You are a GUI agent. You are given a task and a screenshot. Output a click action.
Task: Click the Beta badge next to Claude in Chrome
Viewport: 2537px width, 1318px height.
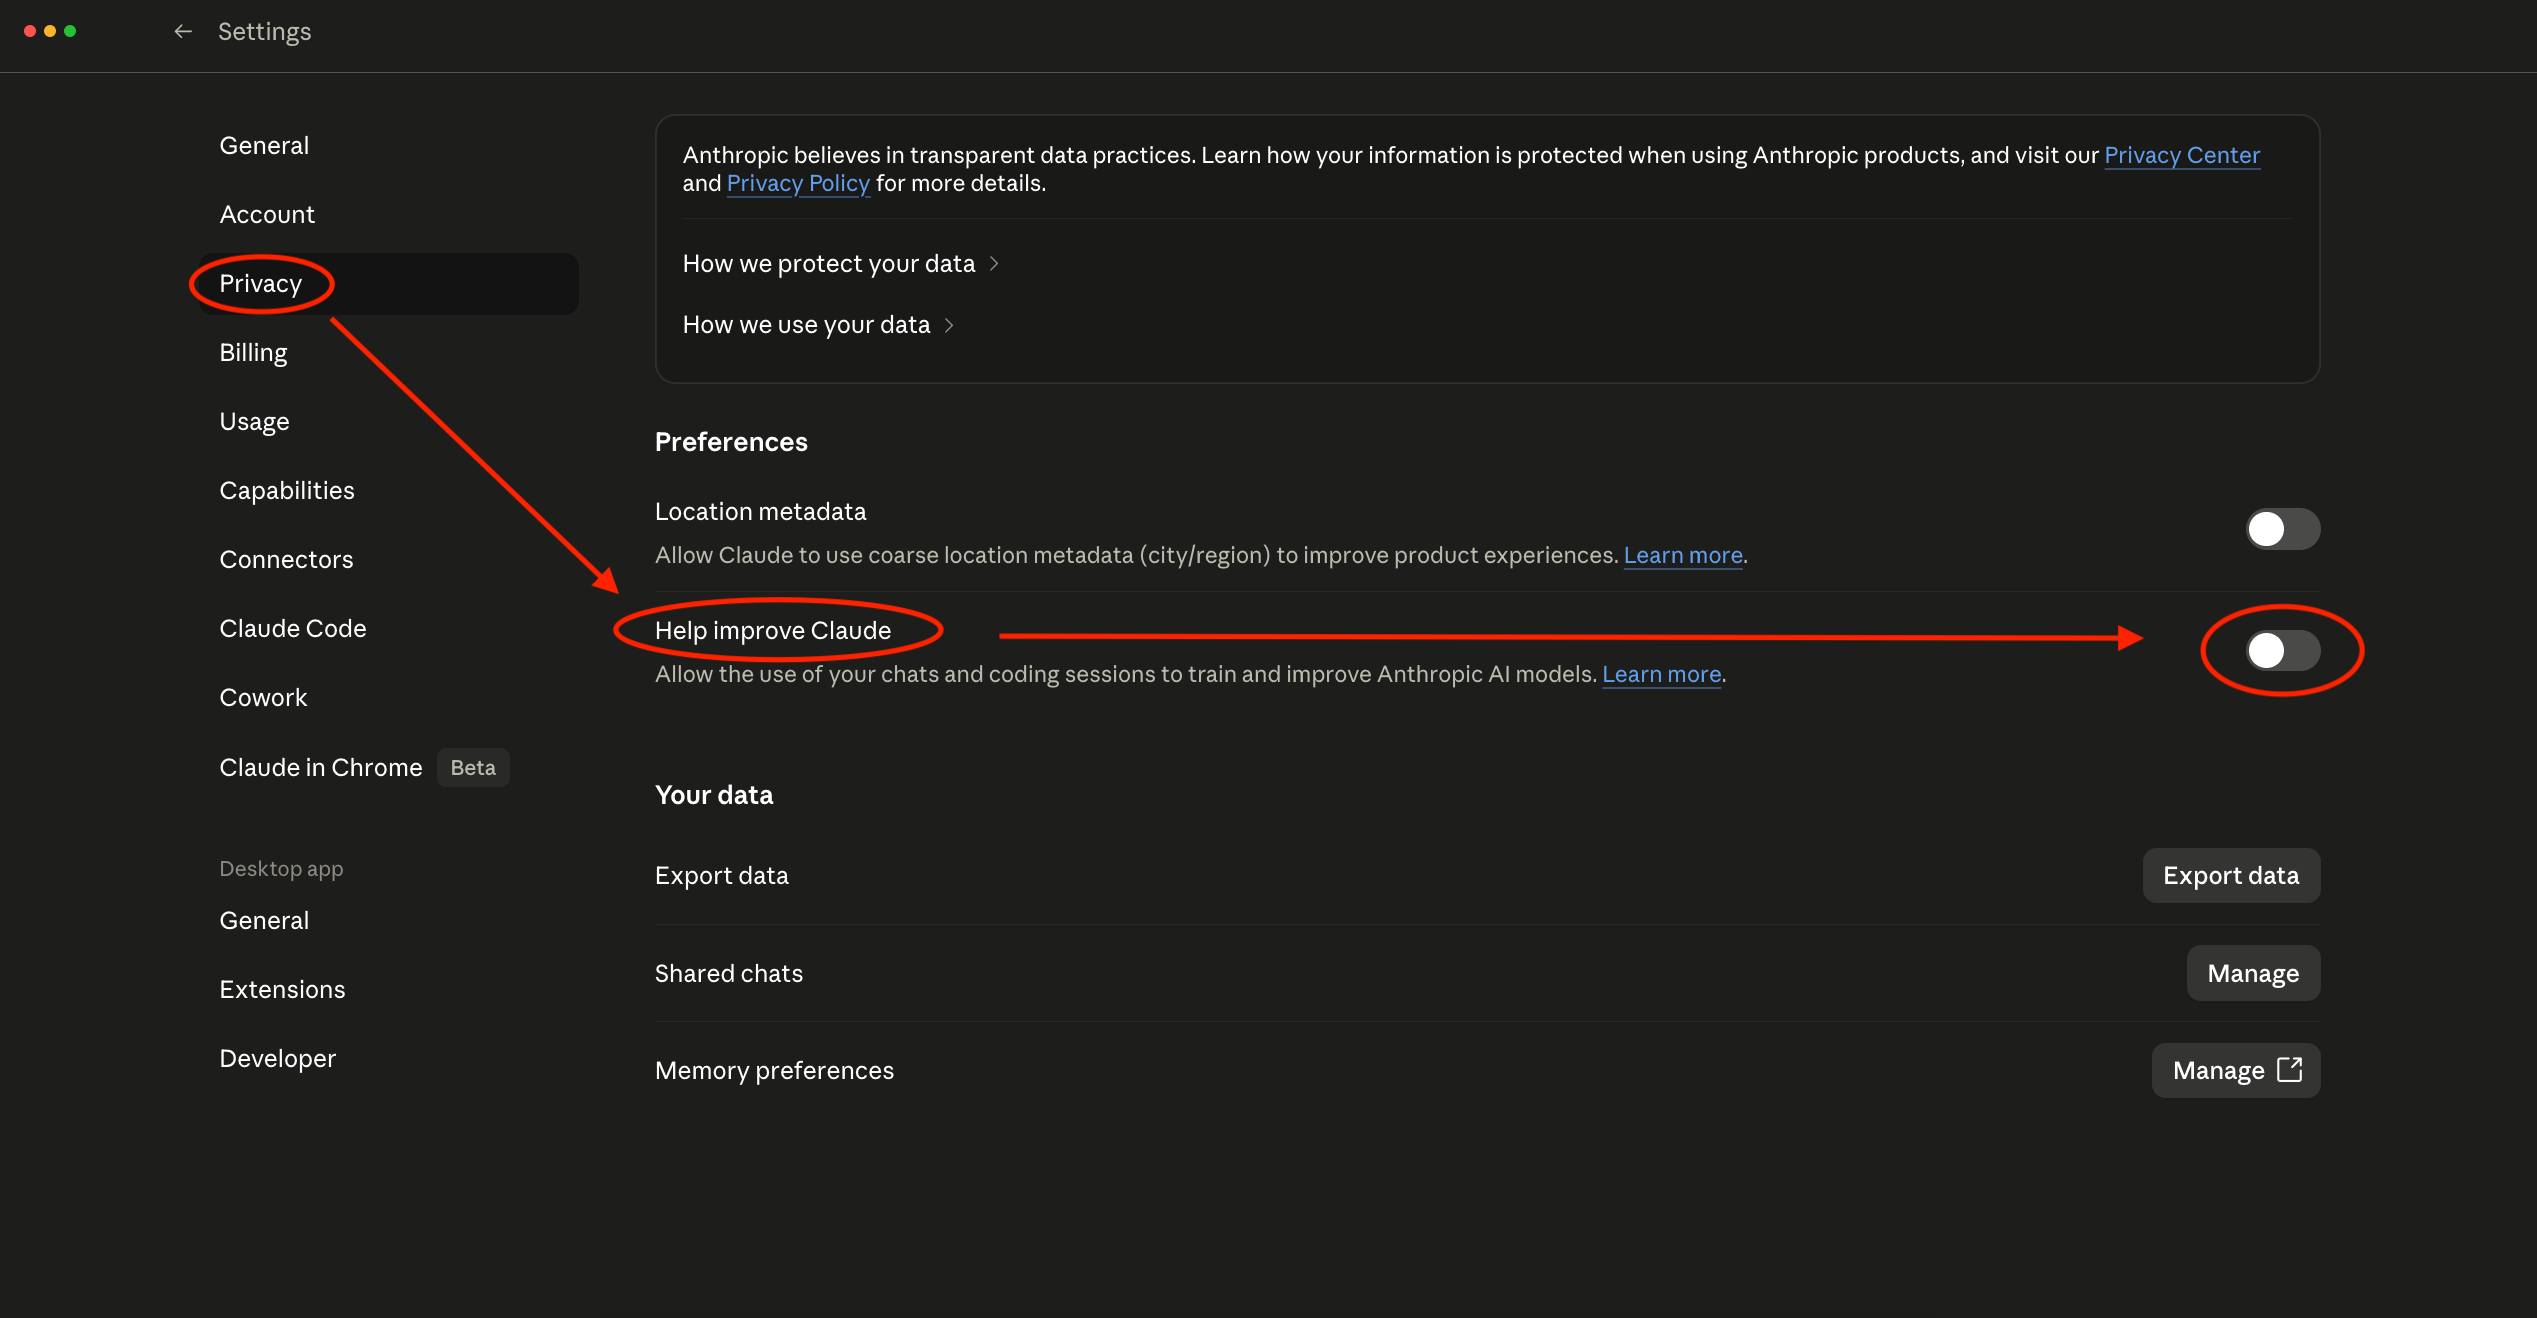(x=473, y=768)
